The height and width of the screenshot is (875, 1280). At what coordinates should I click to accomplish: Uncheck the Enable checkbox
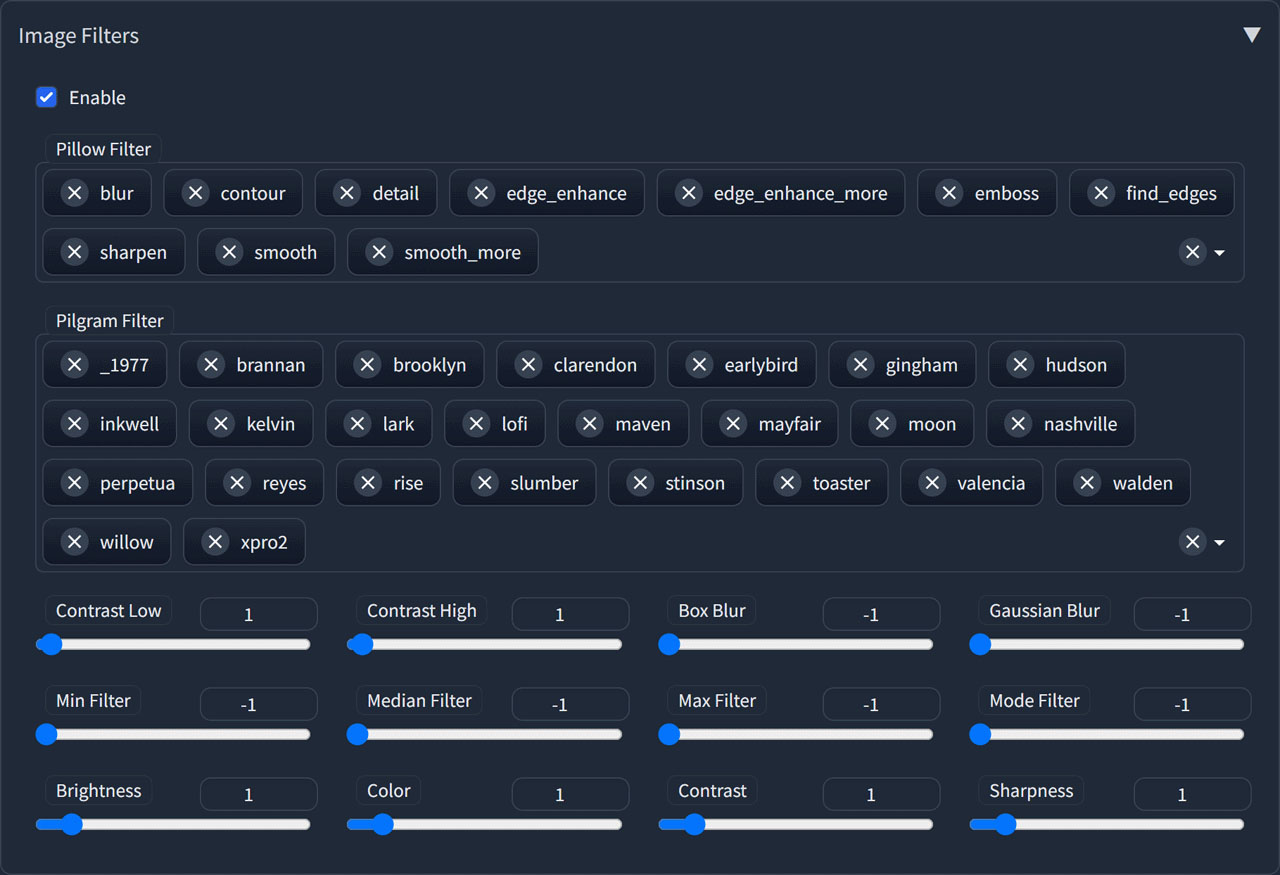click(x=46, y=97)
